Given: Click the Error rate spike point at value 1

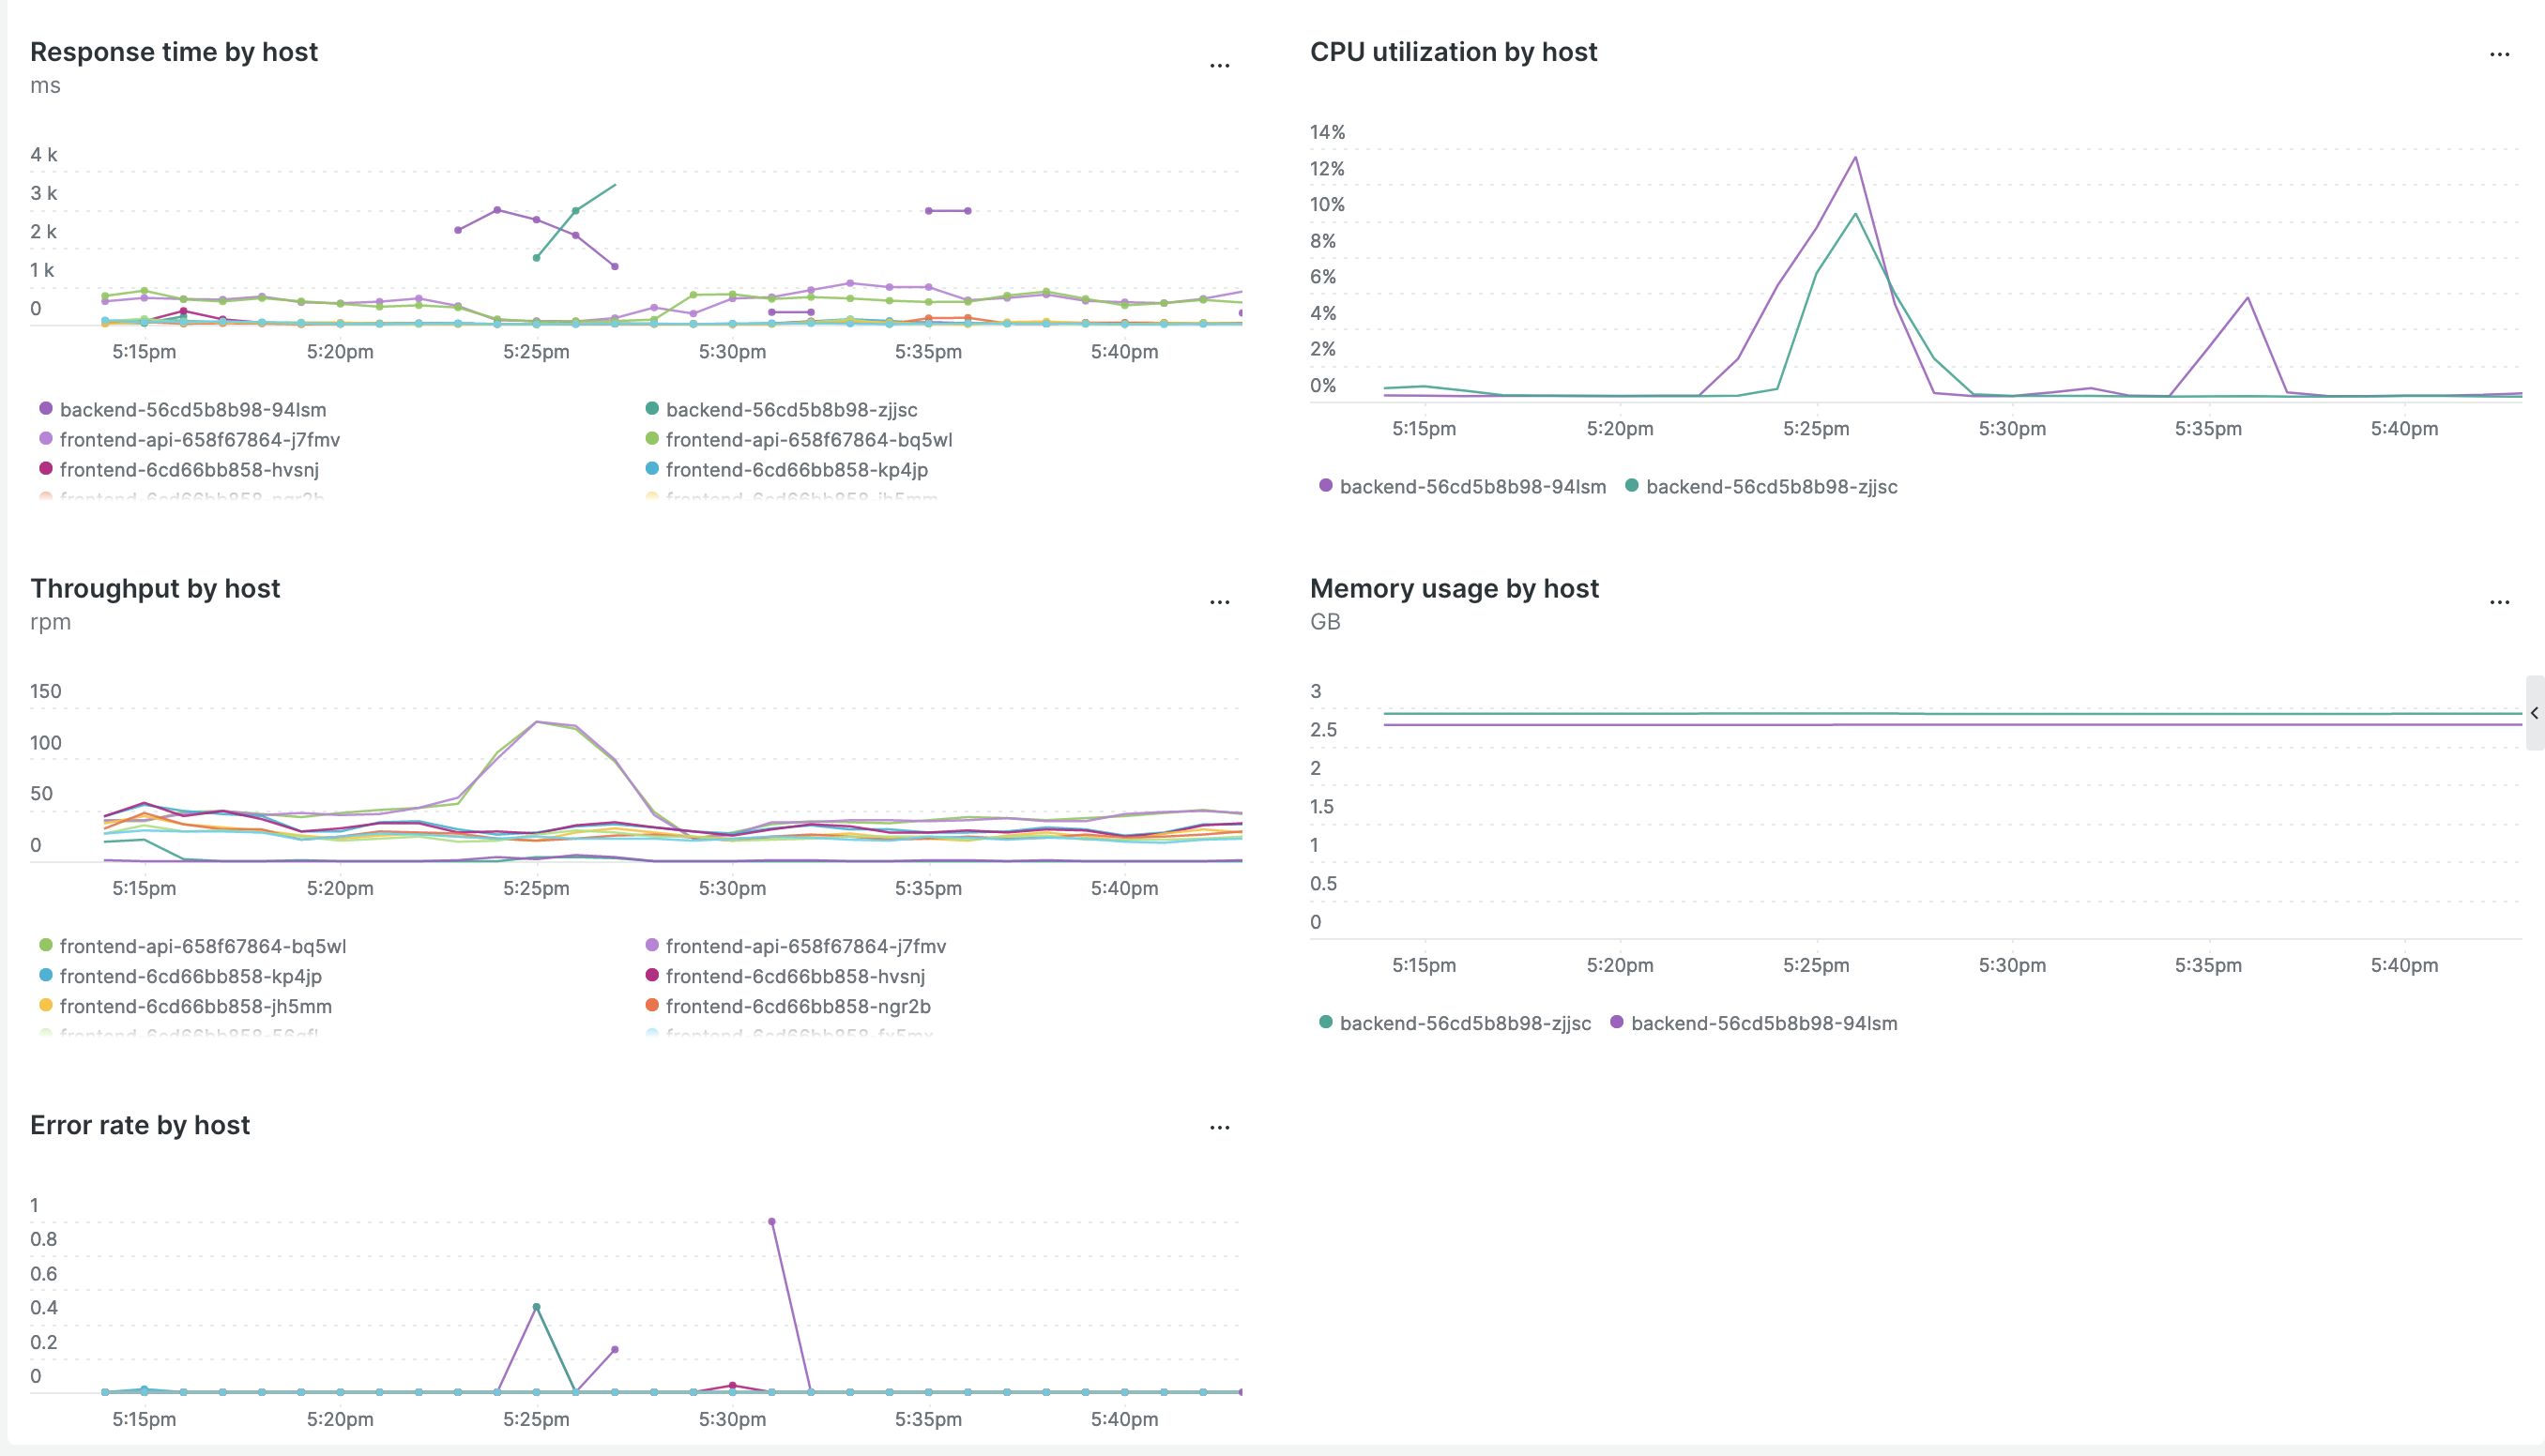Looking at the screenshot, I should [x=771, y=1222].
